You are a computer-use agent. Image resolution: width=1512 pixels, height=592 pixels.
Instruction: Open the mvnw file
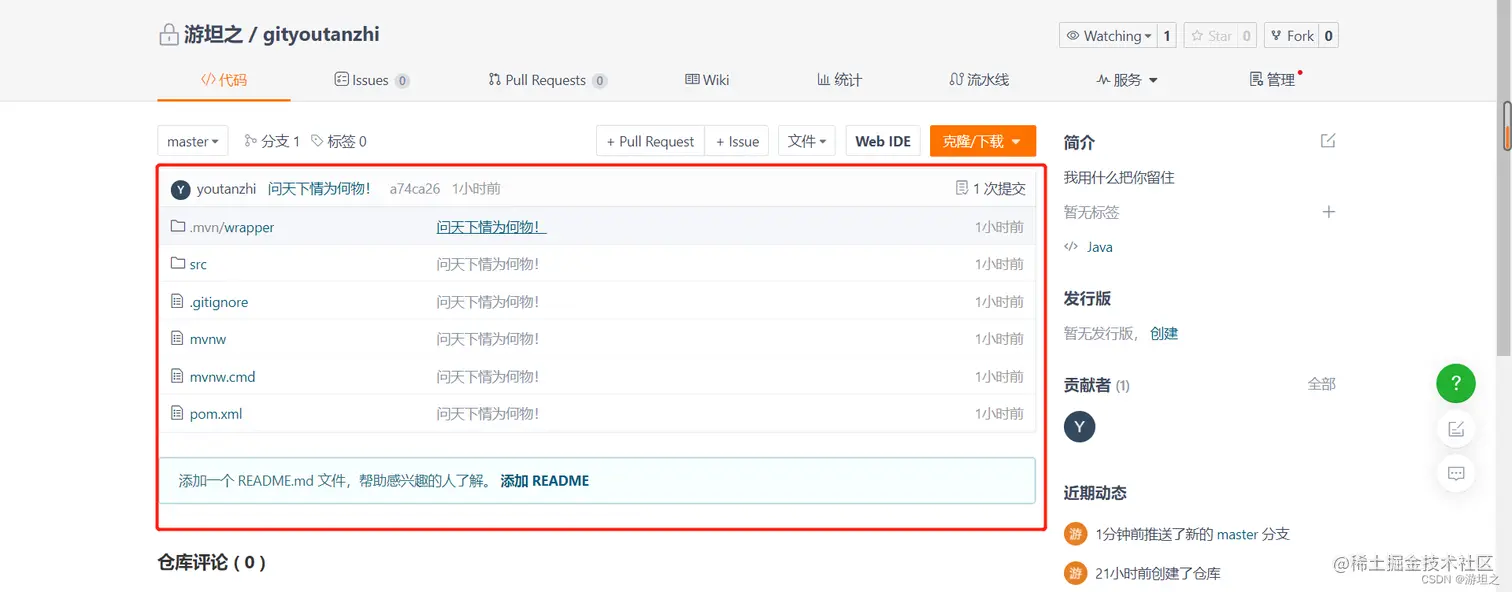click(x=208, y=339)
